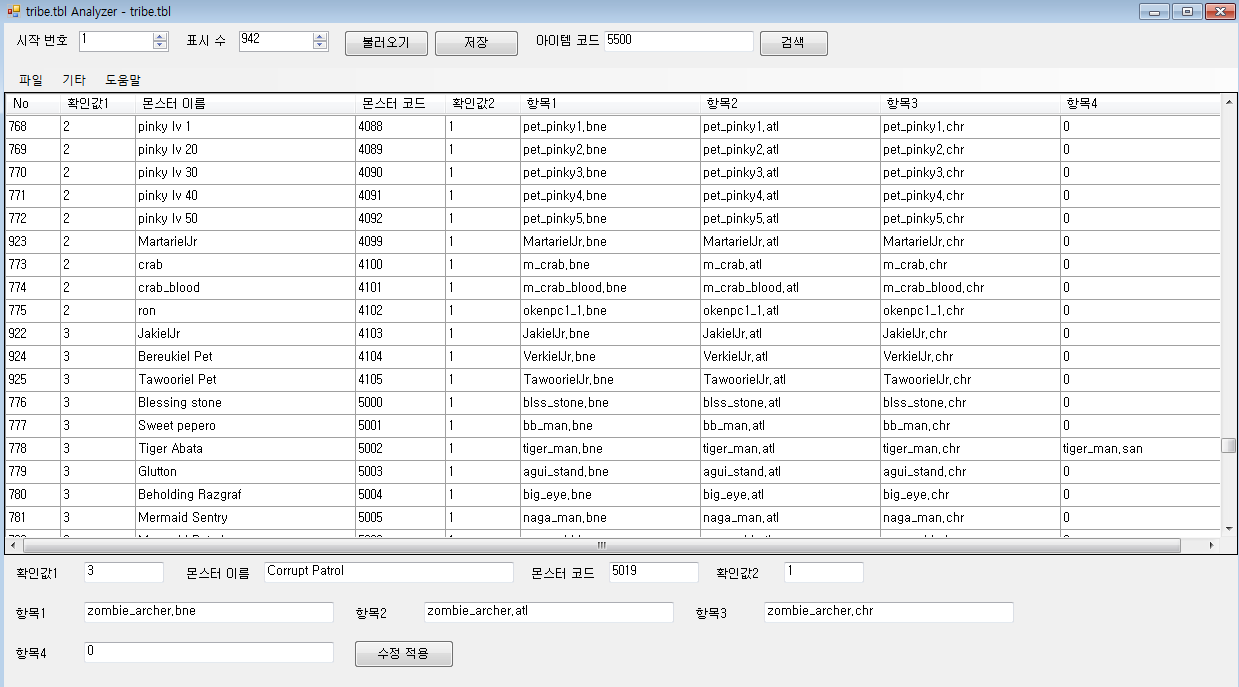Open the 기타 menu
The image size is (1239, 687).
(x=74, y=79)
